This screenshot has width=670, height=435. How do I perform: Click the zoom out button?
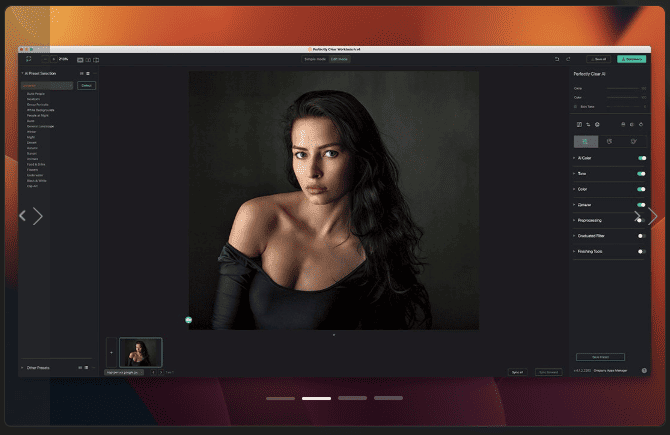[x=45, y=59]
